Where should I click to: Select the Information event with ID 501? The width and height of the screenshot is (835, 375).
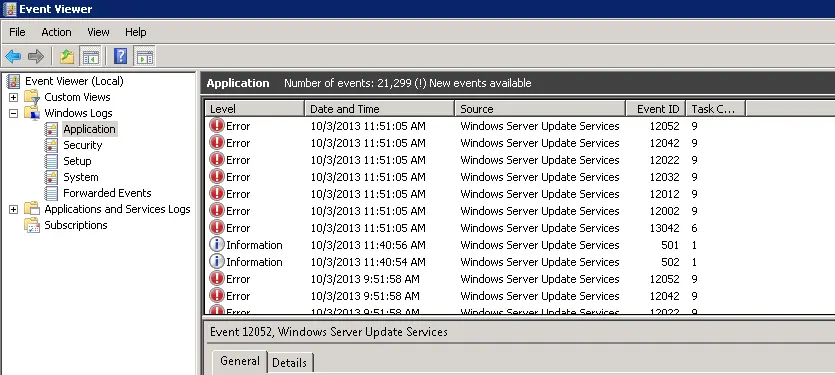click(519, 245)
